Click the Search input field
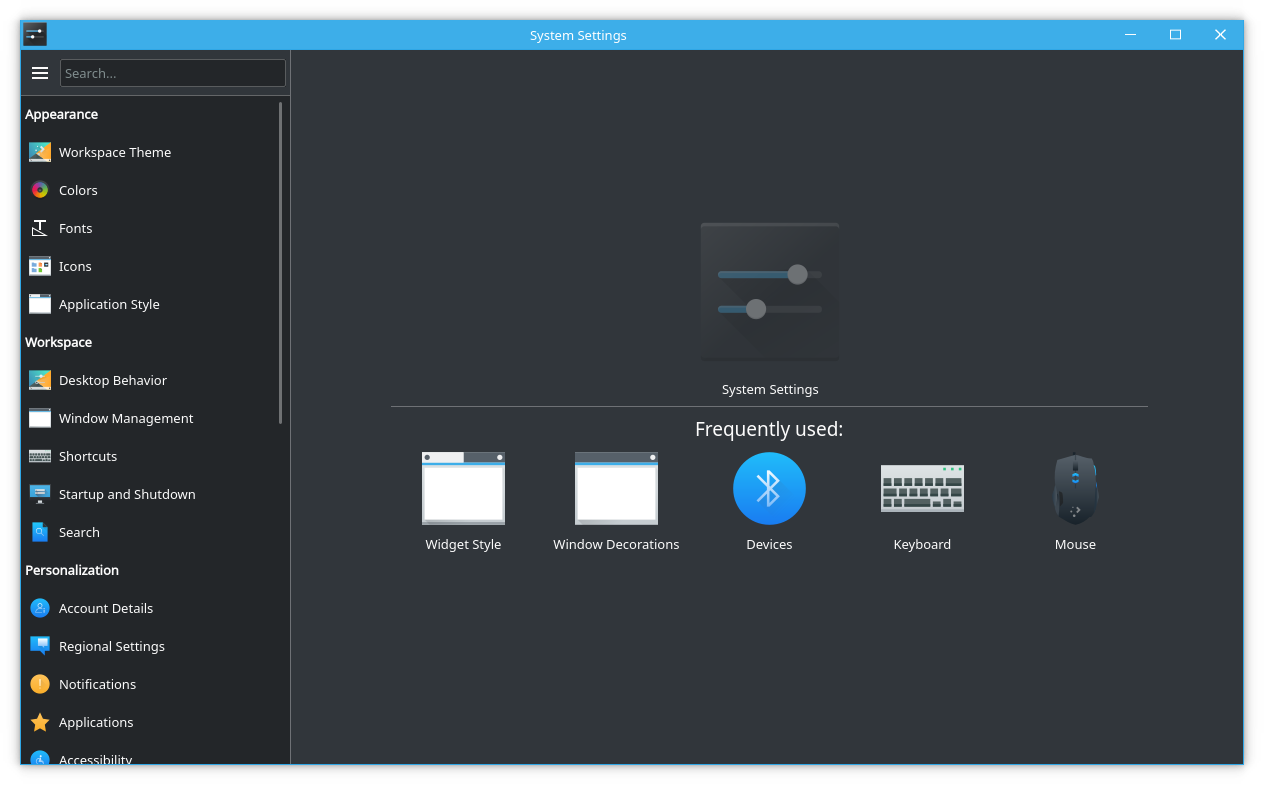The image size is (1264, 785). (x=173, y=73)
